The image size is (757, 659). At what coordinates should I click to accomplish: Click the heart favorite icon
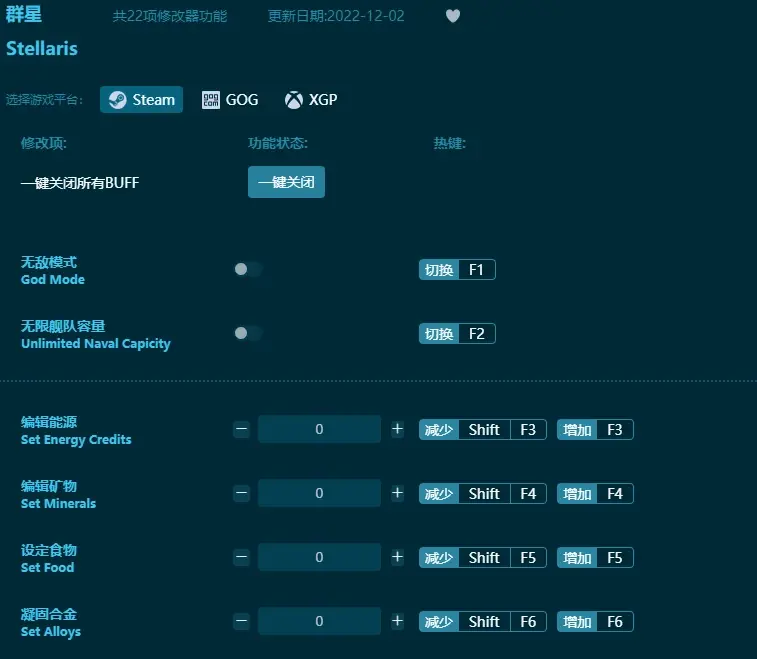[452, 16]
